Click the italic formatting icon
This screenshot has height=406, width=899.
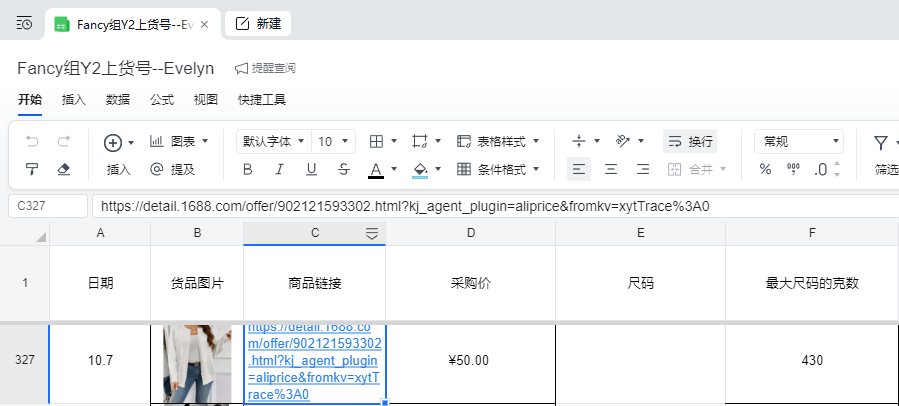point(279,169)
